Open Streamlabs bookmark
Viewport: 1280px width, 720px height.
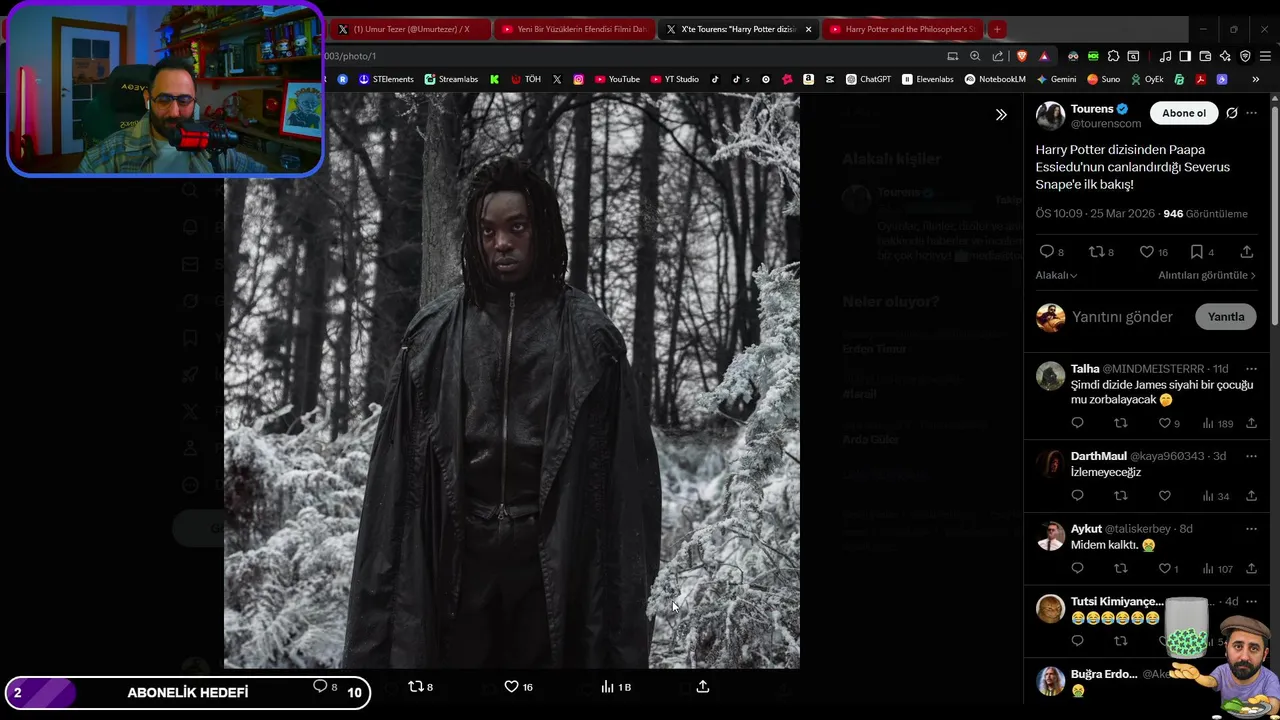click(x=451, y=79)
